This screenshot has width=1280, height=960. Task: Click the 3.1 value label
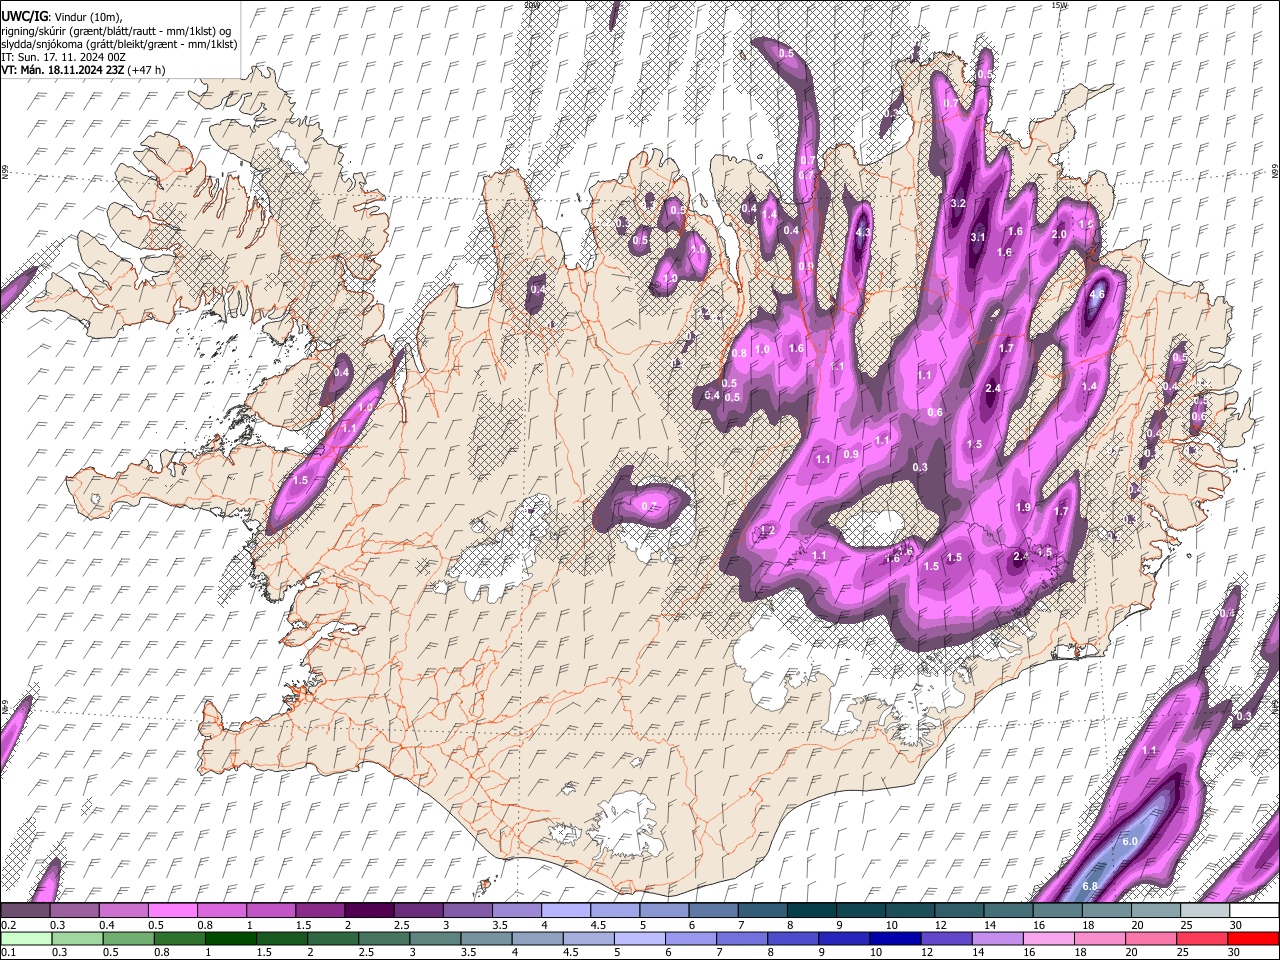pos(978,237)
